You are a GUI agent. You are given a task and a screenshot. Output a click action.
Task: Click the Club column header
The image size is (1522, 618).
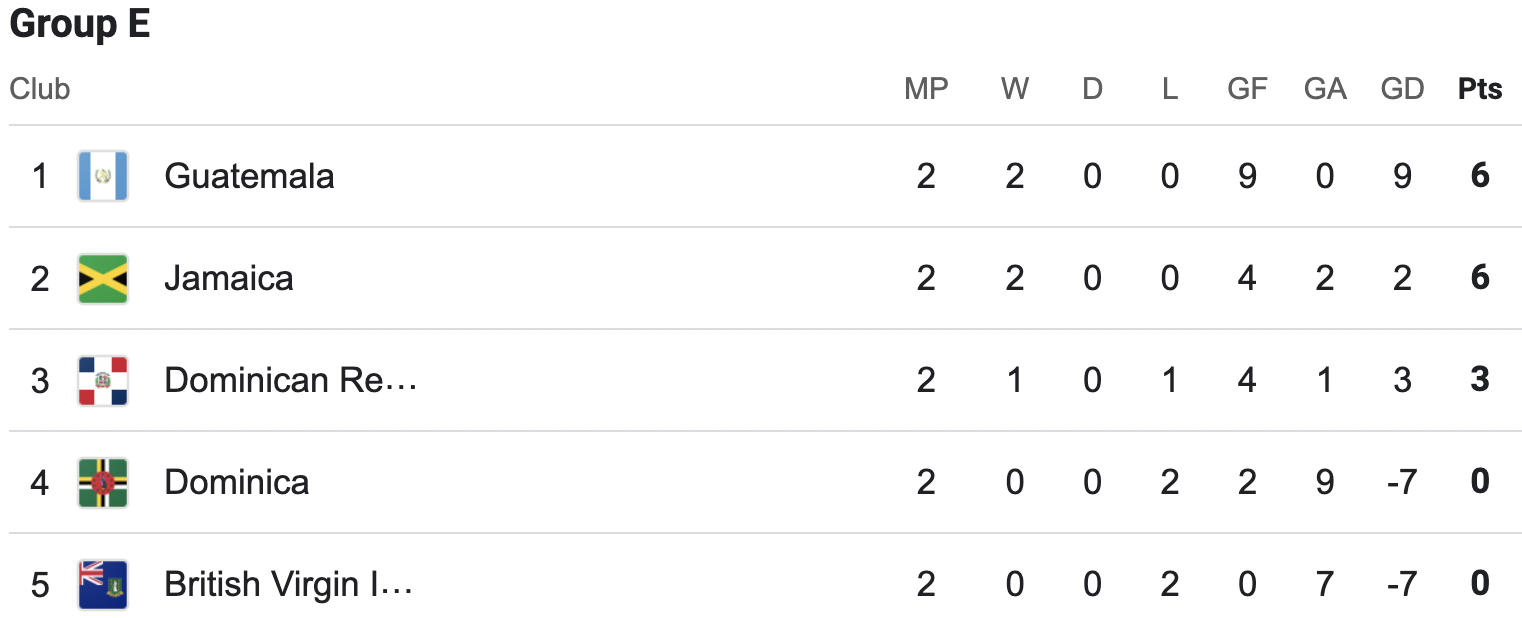pyautogui.click(x=40, y=89)
